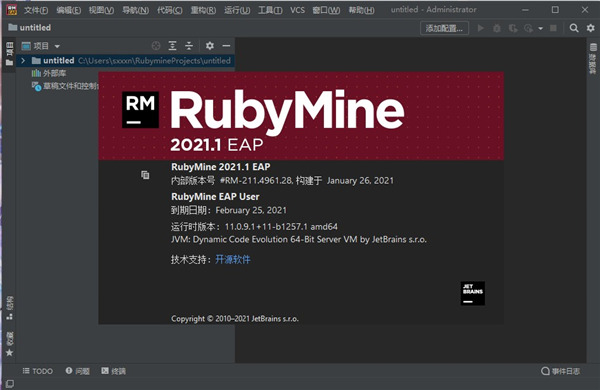Open the Favorites star side tab
The image size is (600, 390).
[10, 344]
